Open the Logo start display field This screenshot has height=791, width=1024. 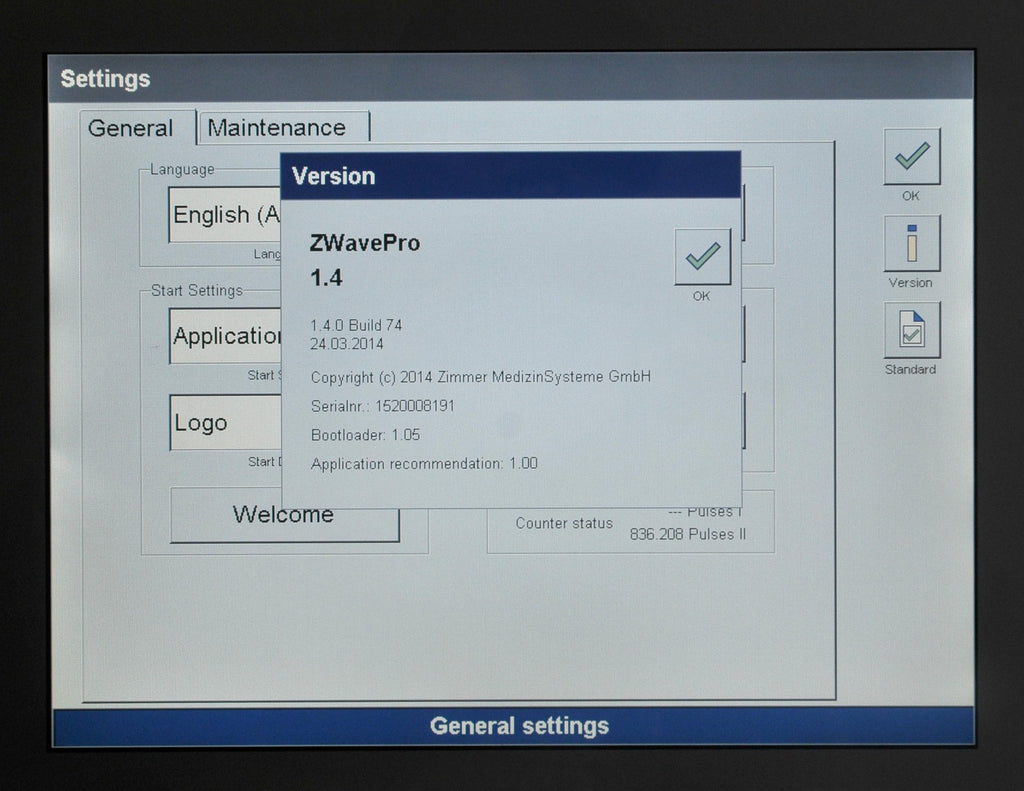(225, 423)
